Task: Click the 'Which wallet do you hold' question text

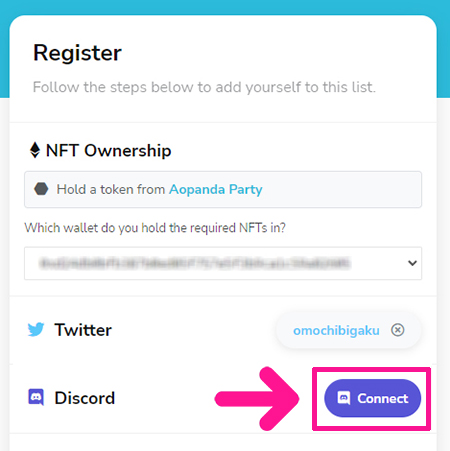Action: click(x=155, y=228)
